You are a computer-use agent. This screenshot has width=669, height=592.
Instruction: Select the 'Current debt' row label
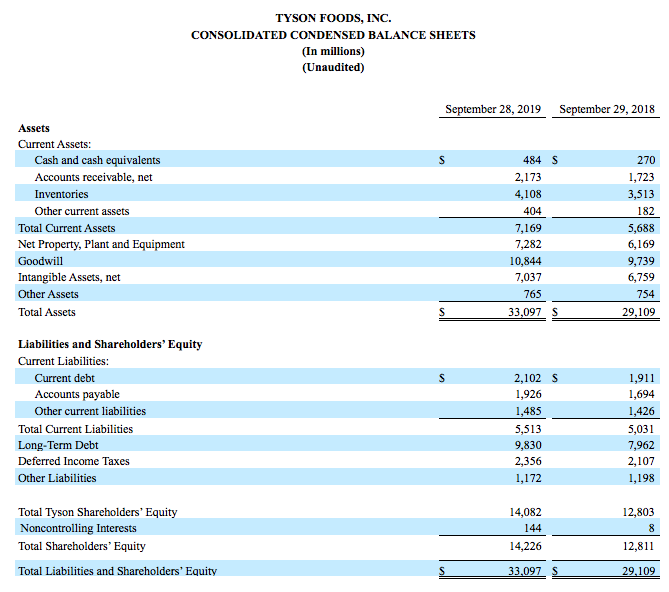(x=64, y=378)
